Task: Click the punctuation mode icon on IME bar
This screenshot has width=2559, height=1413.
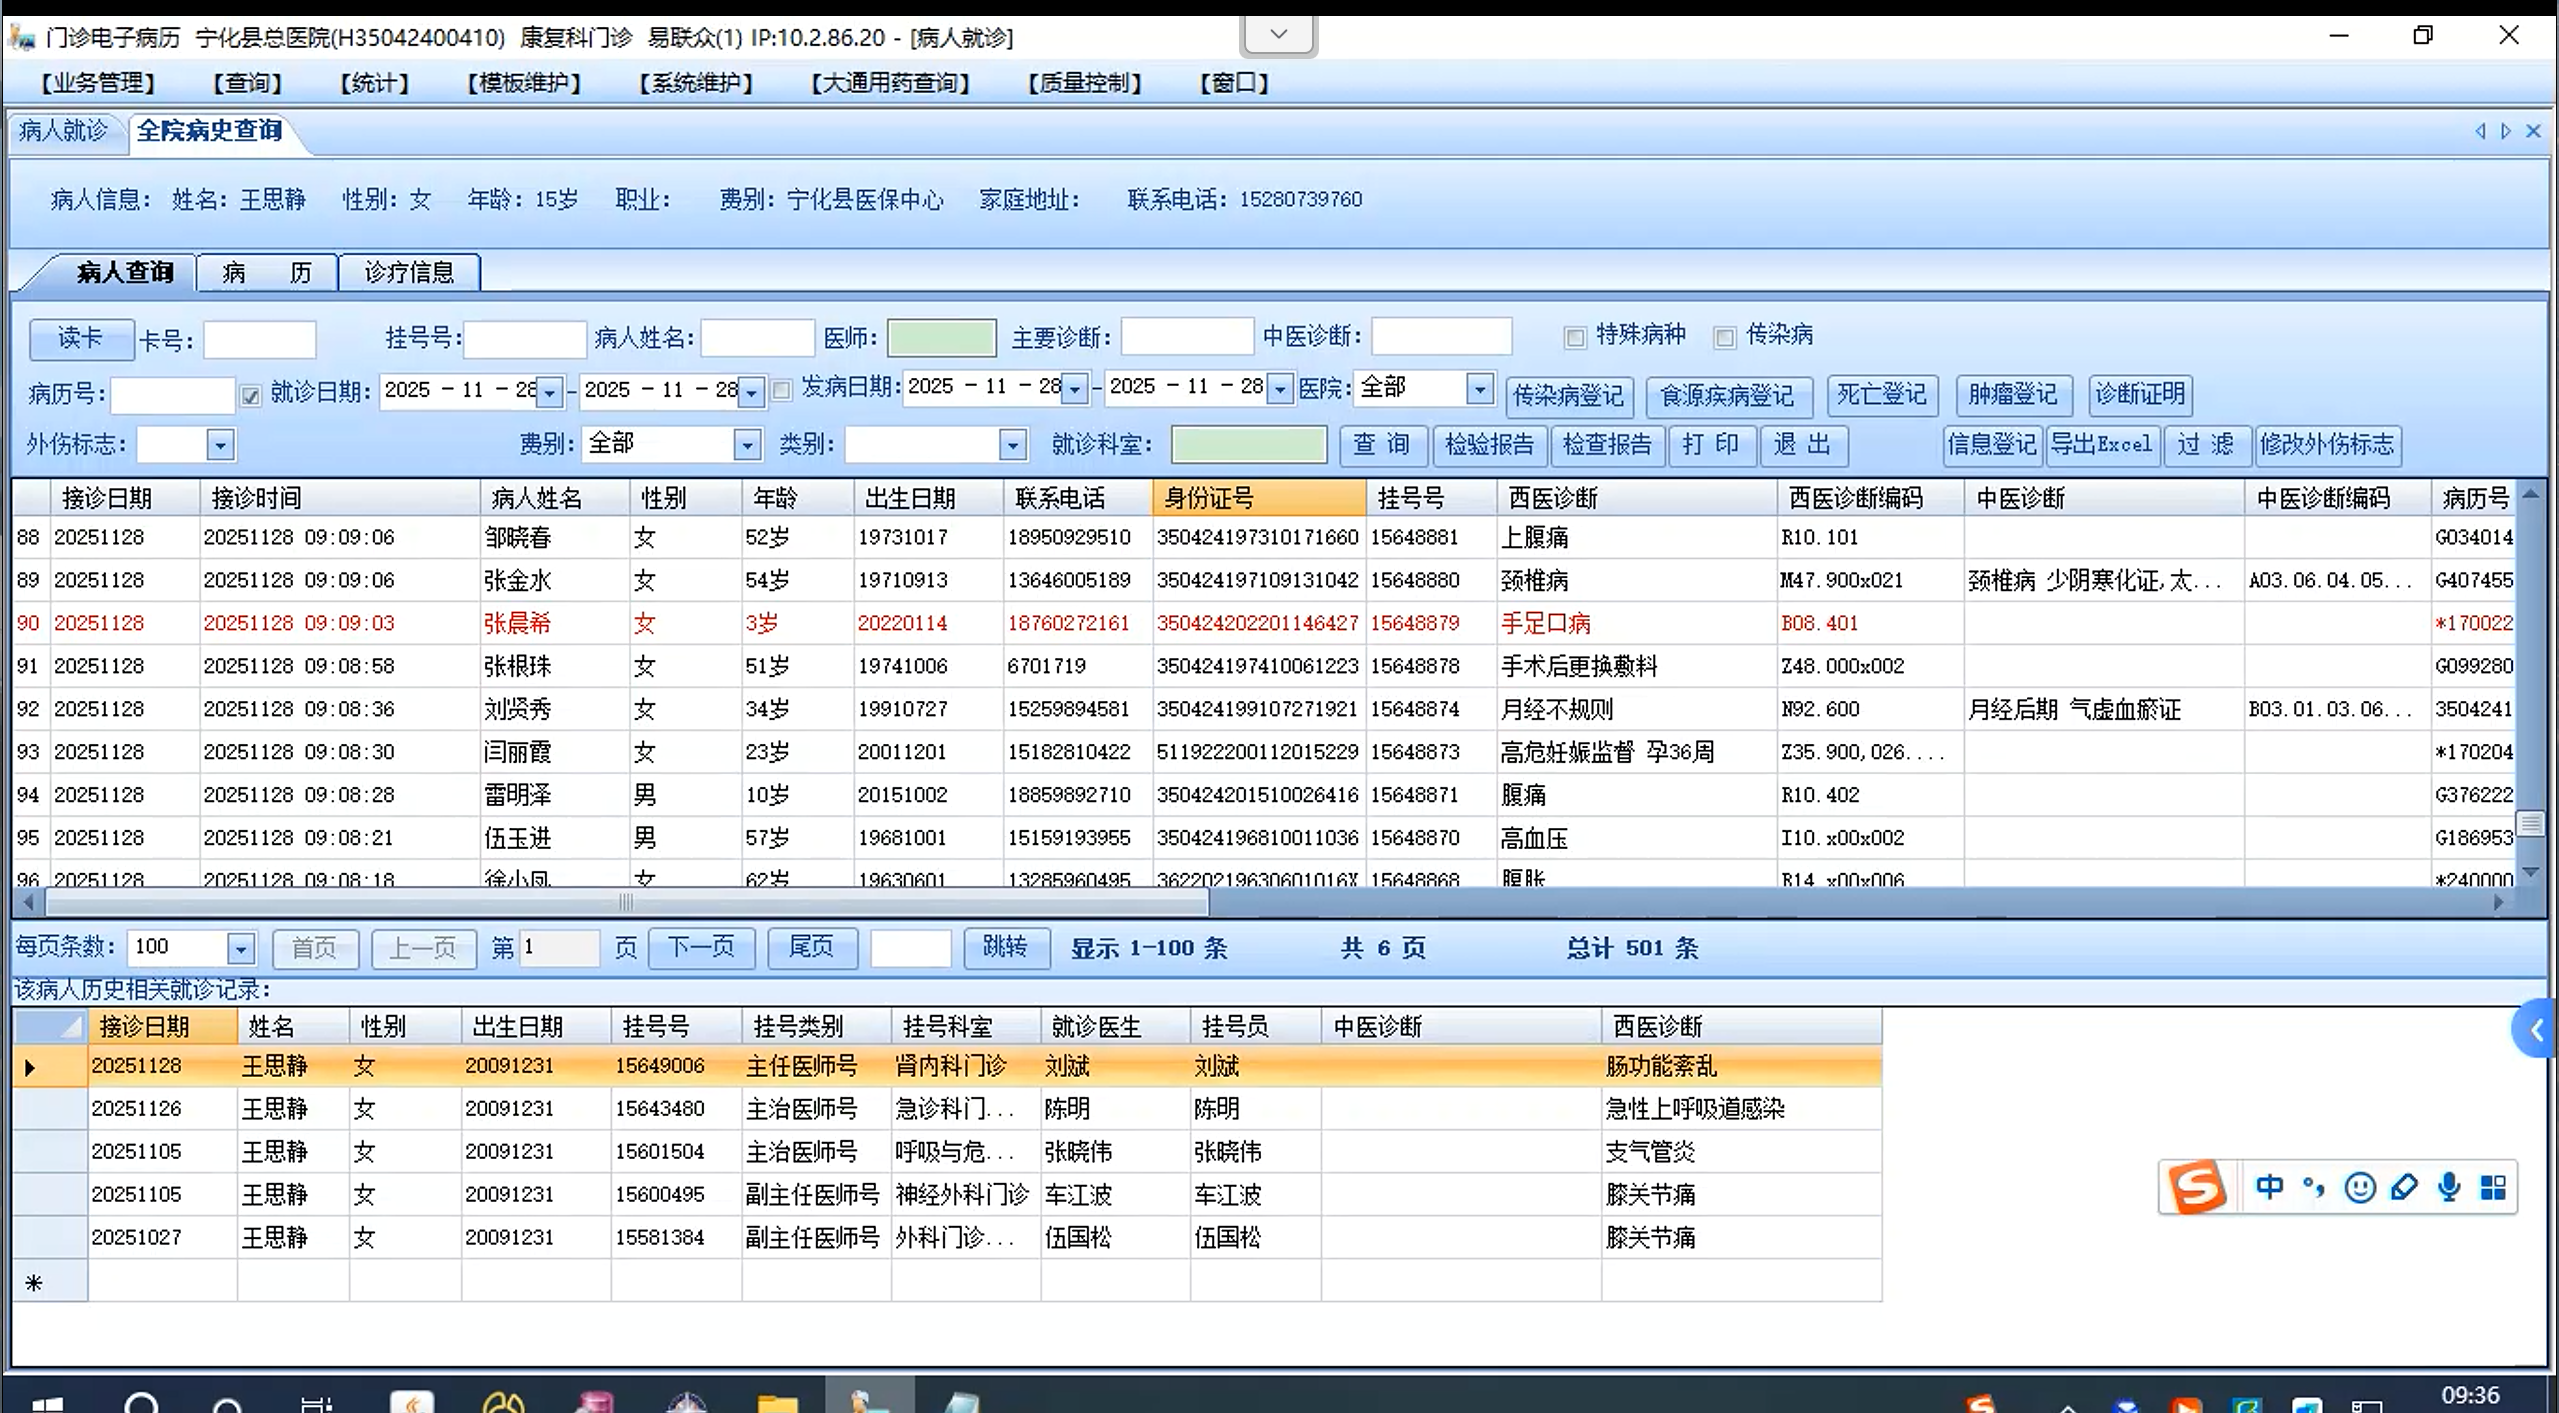Action: pyautogui.click(x=2313, y=1187)
